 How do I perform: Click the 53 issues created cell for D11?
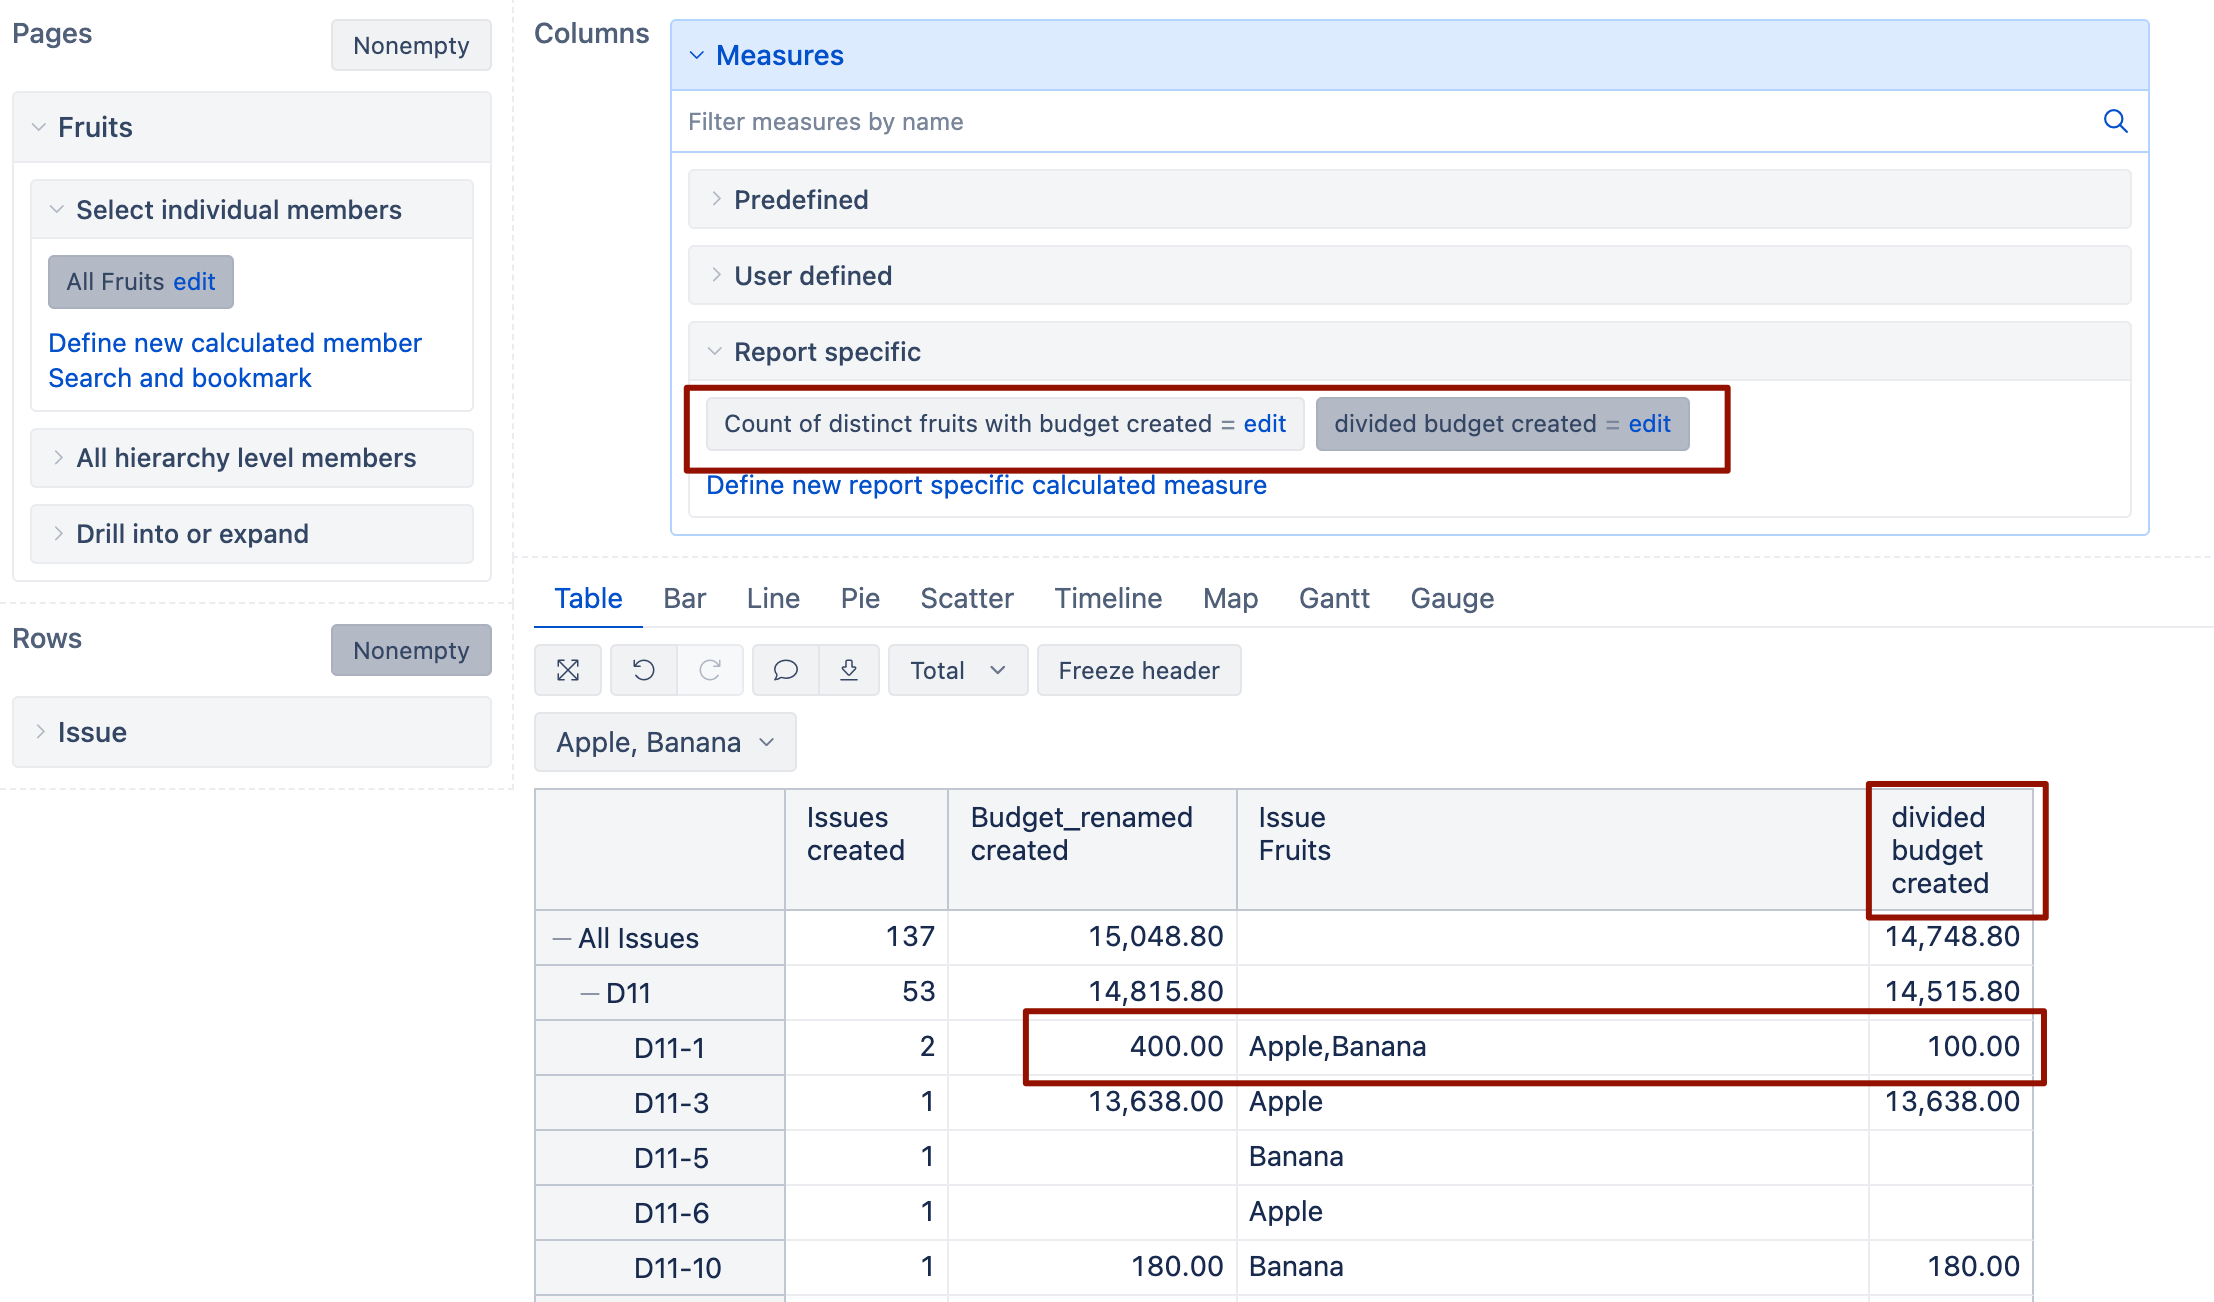click(866, 992)
